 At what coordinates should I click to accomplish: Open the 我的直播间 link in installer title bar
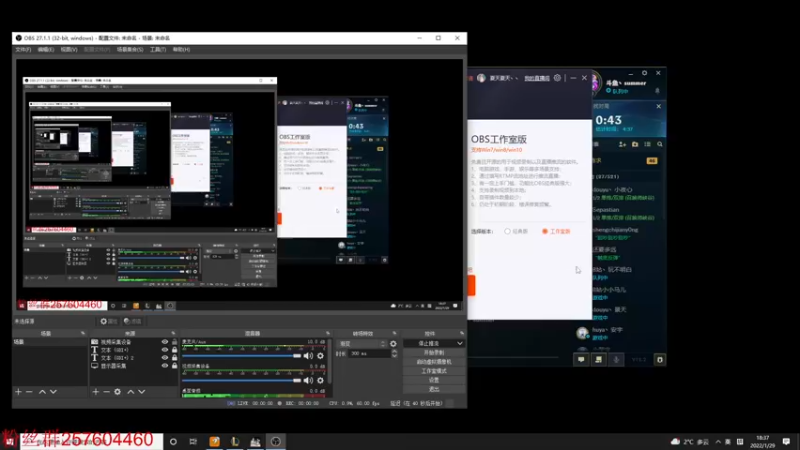pos(537,78)
